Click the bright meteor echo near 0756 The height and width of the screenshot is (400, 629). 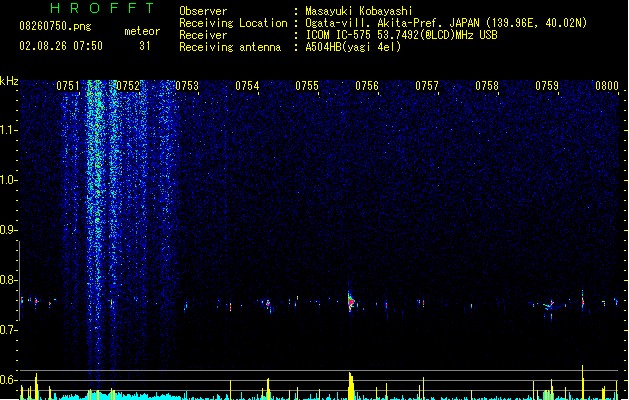351,302
